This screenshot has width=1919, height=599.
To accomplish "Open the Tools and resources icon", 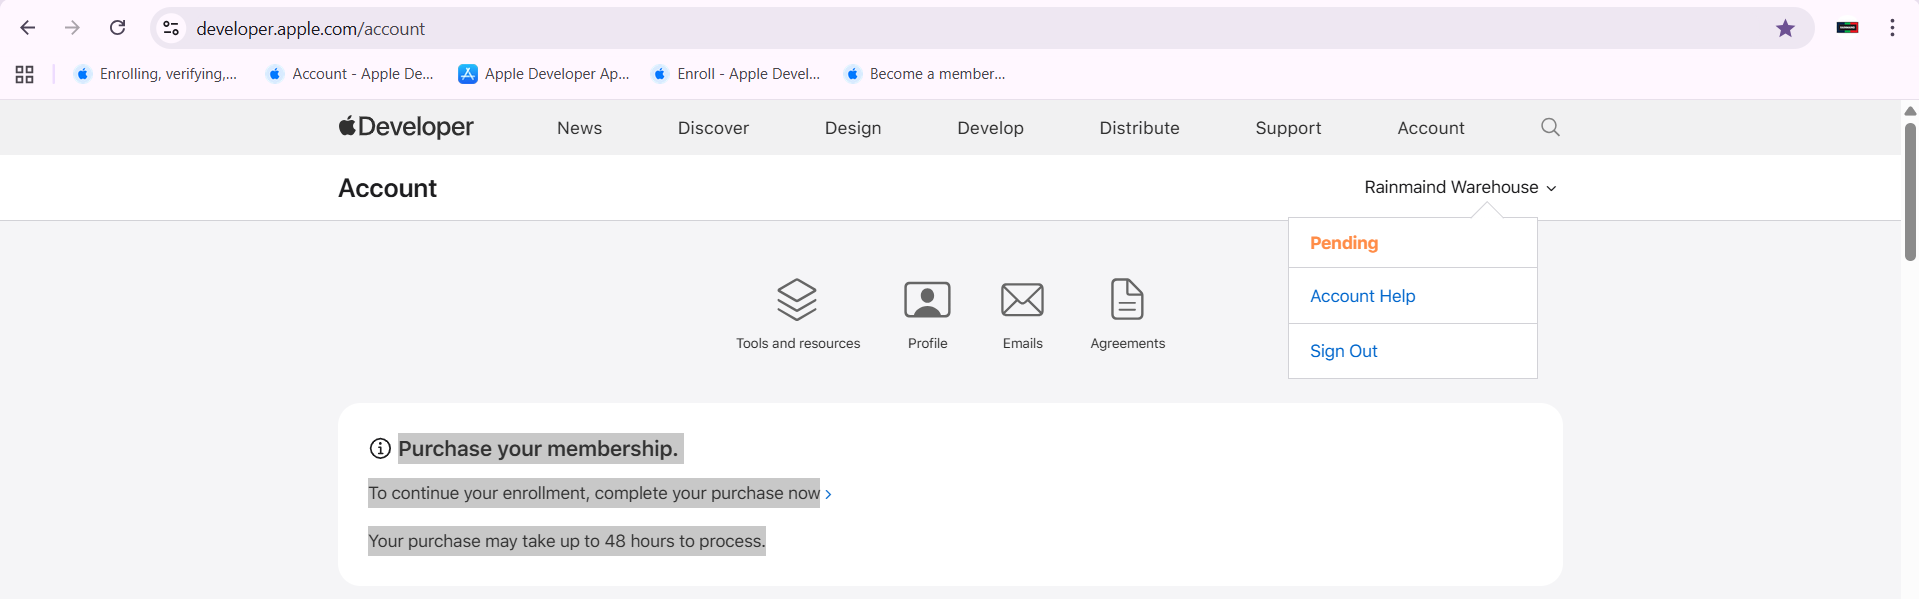I will [x=797, y=300].
